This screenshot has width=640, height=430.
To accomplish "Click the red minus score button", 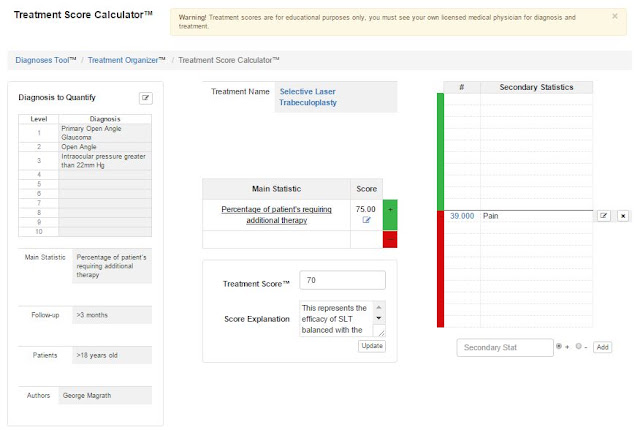I will tap(390, 239).
